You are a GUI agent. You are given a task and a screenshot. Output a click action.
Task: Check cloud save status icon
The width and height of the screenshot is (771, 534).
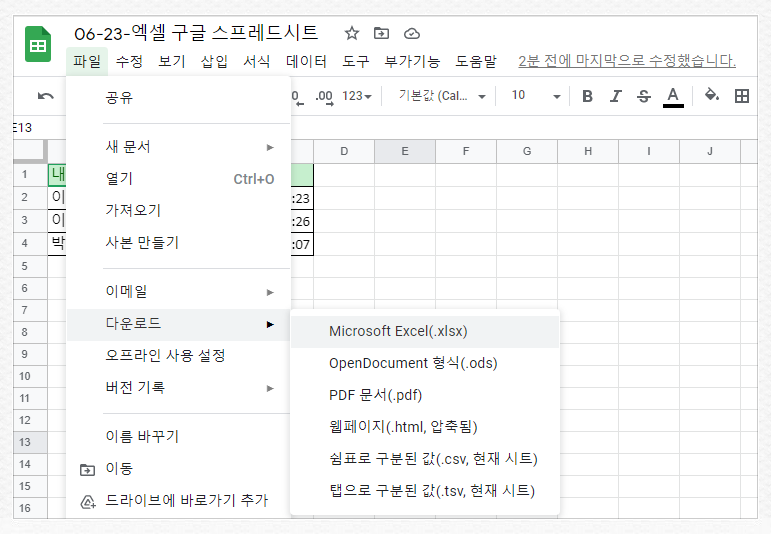[412, 33]
